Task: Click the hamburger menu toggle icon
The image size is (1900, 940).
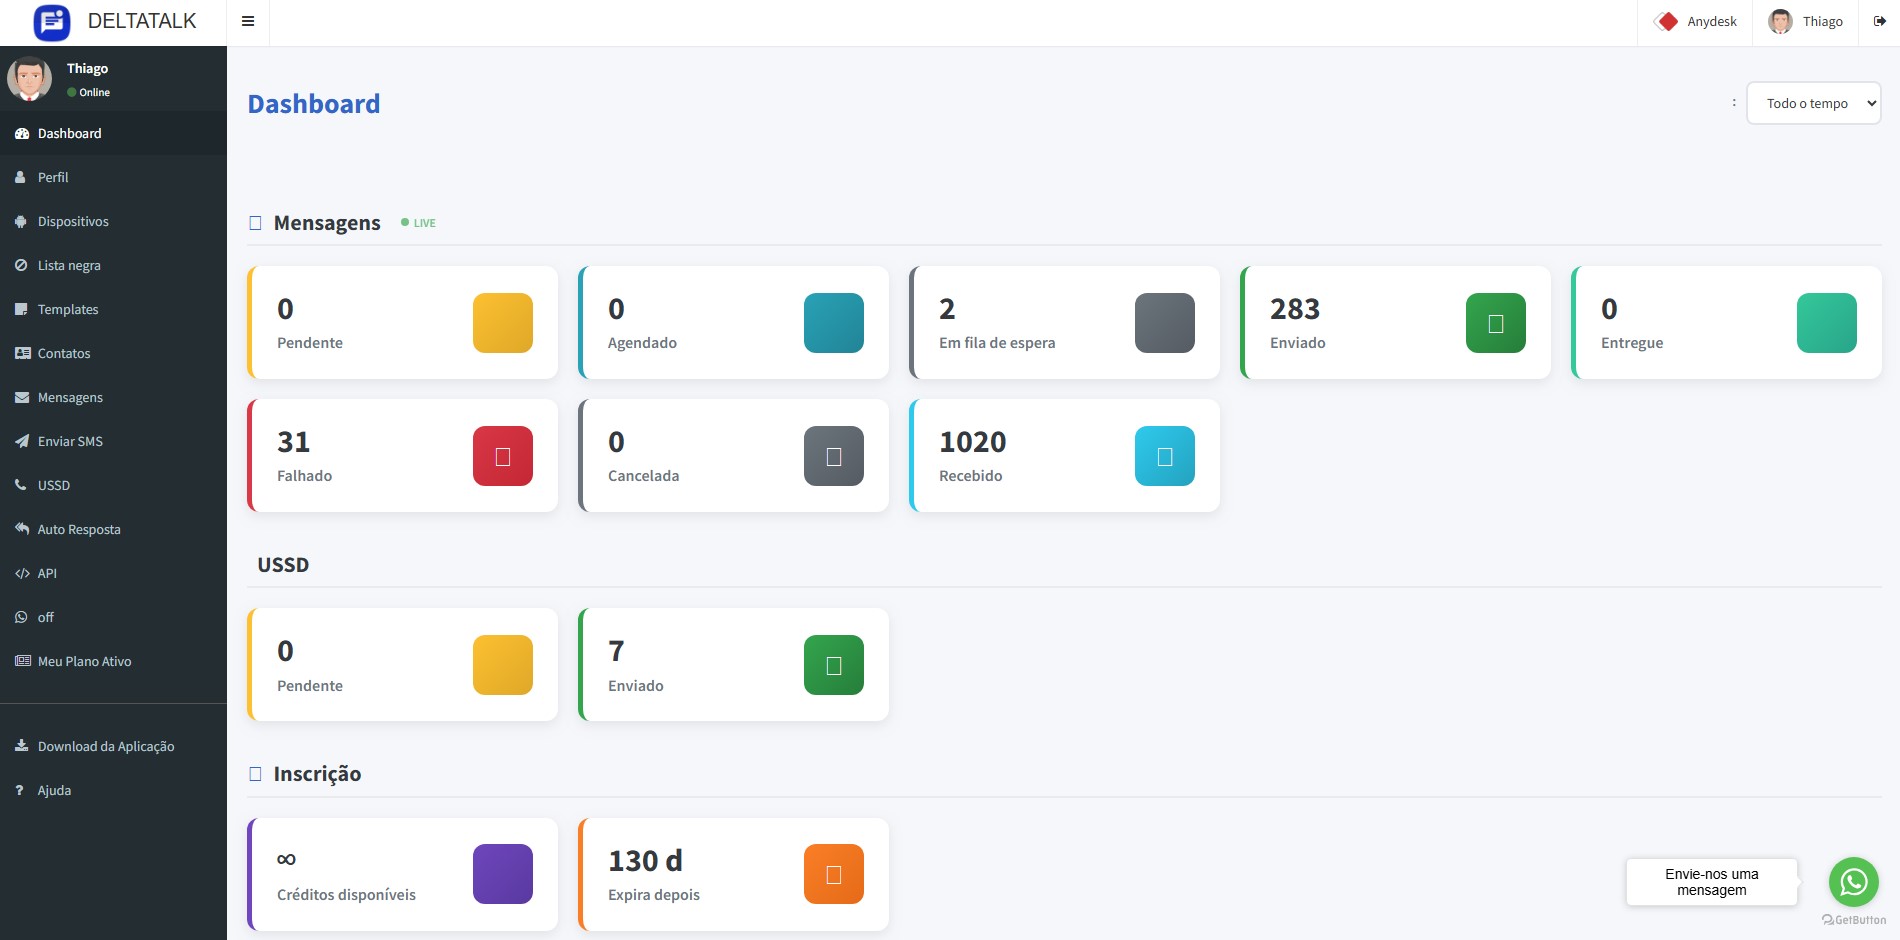Action: (248, 21)
